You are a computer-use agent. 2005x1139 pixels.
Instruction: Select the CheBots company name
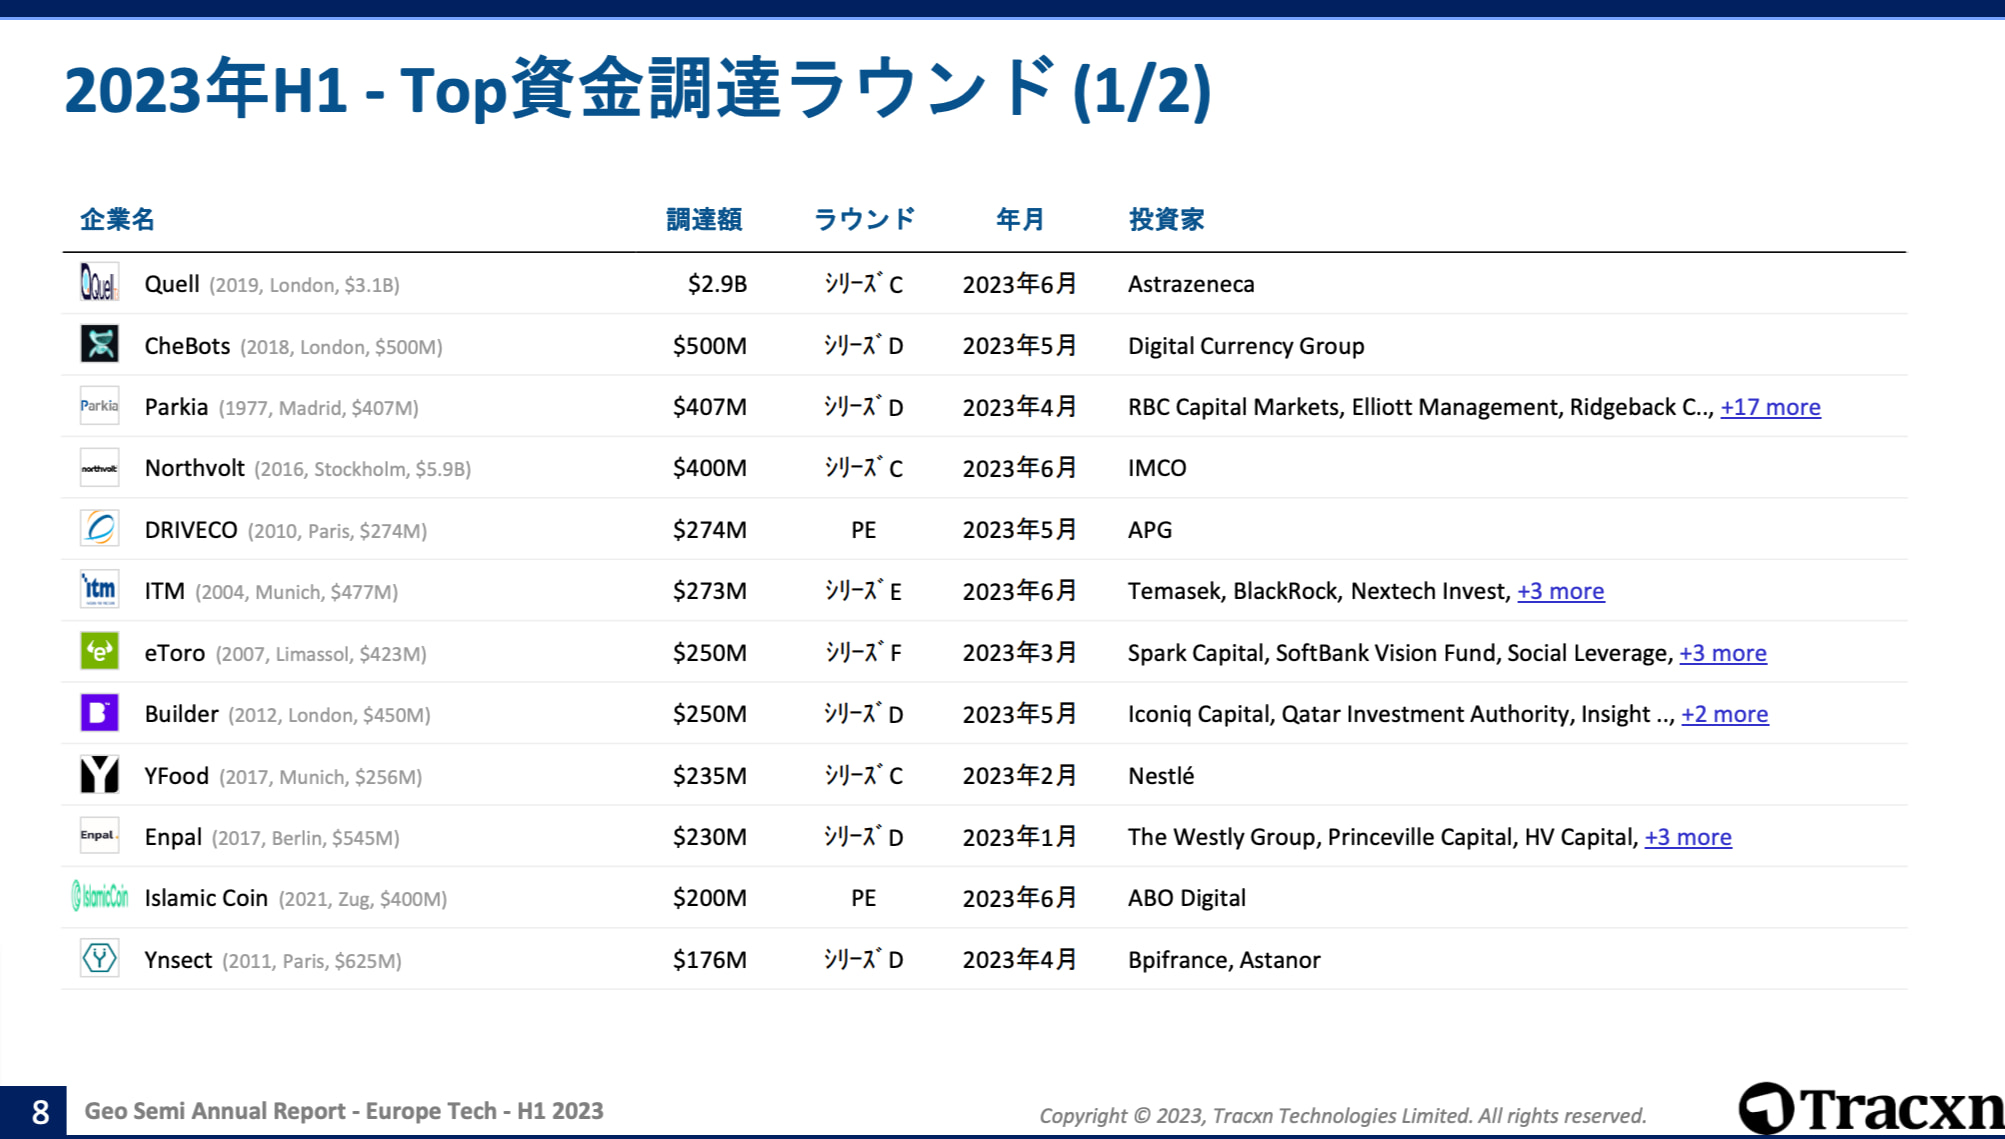pos(187,346)
